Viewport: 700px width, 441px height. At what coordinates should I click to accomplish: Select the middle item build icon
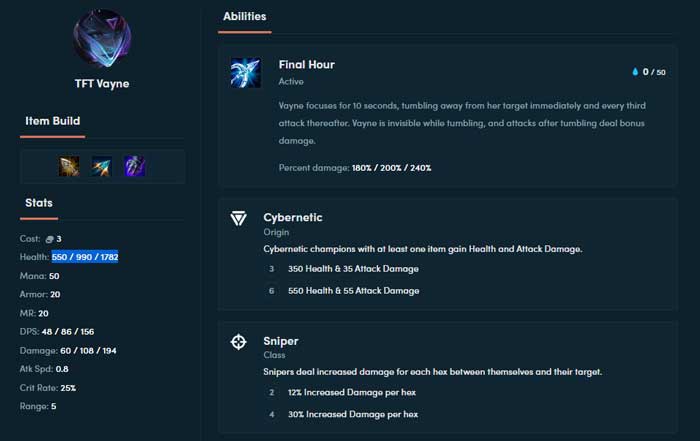(x=102, y=166)
